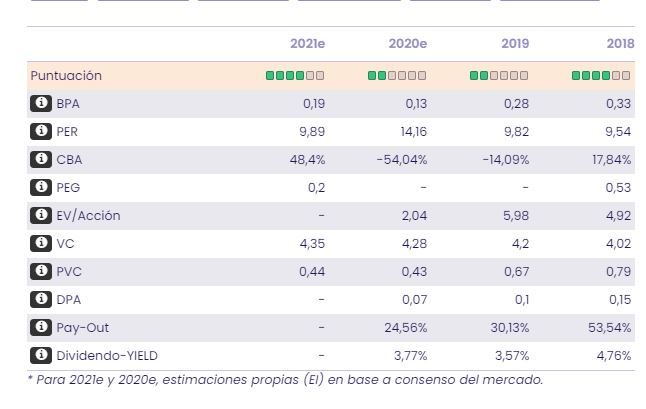The image size is (646, 409).
Task: Open the PER info icon
Action: click(x=41, y=131)
